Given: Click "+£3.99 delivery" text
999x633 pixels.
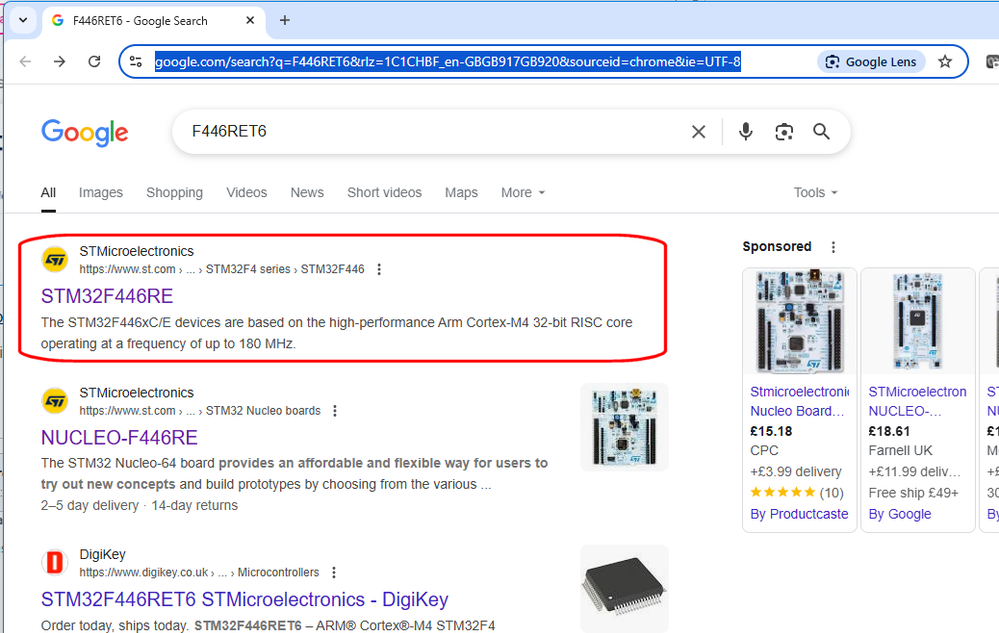Looking at the screenshot, I should [x=796, y=472].
